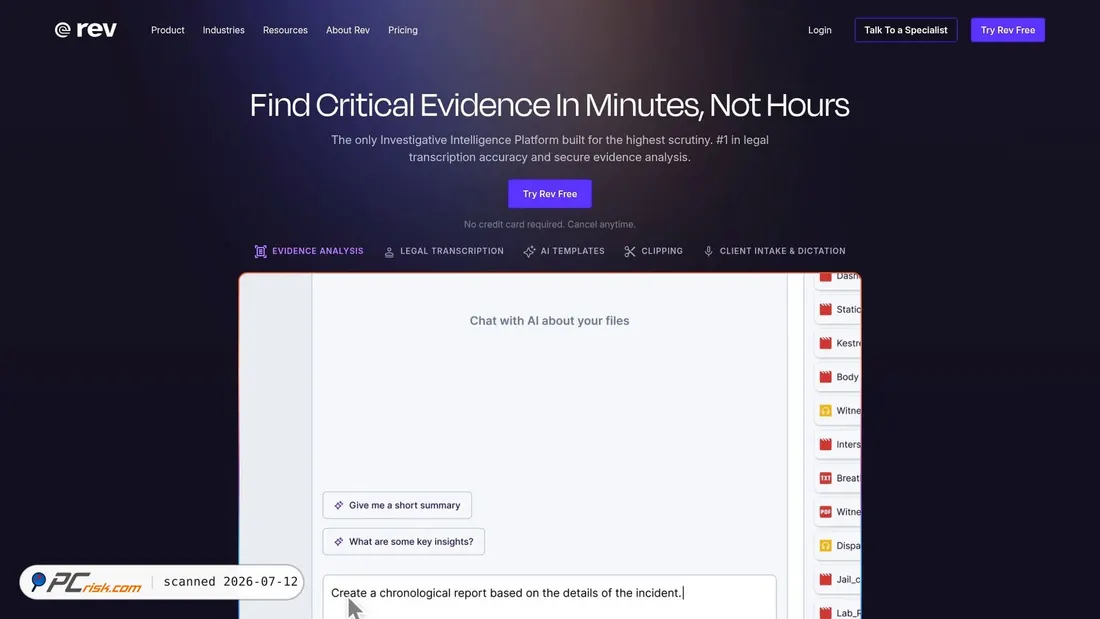Screen dimensions: 1100x619
Task: Open the Product menu
Action: [x=168, y=30]
